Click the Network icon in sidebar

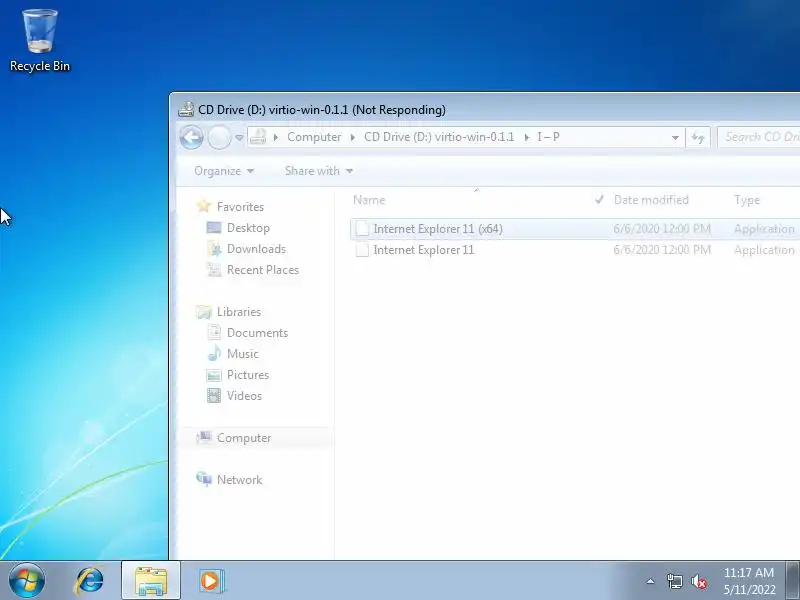tap(204, 479)
